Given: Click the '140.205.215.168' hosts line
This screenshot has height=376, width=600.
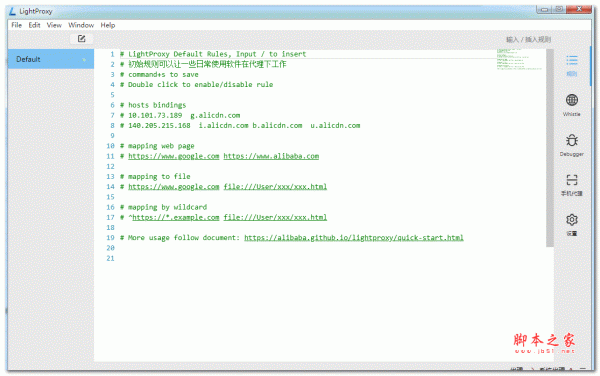Looking at the screenshot, I should tap(240, 125).
